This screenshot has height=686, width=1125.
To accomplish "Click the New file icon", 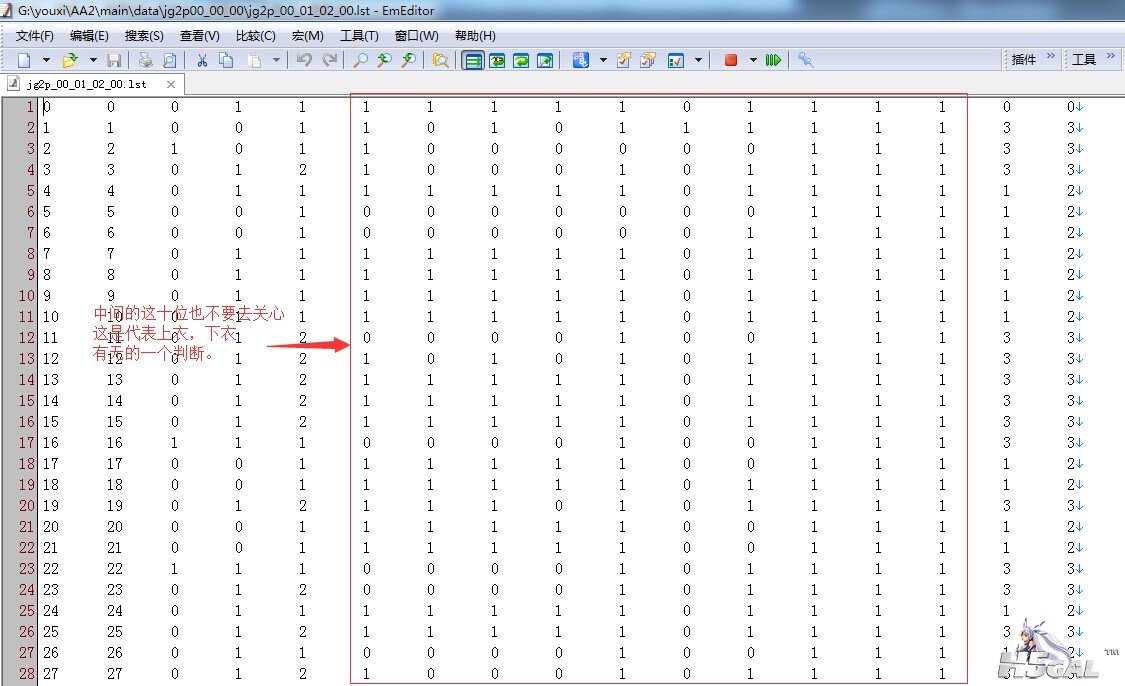I will (x=24, y=60).
